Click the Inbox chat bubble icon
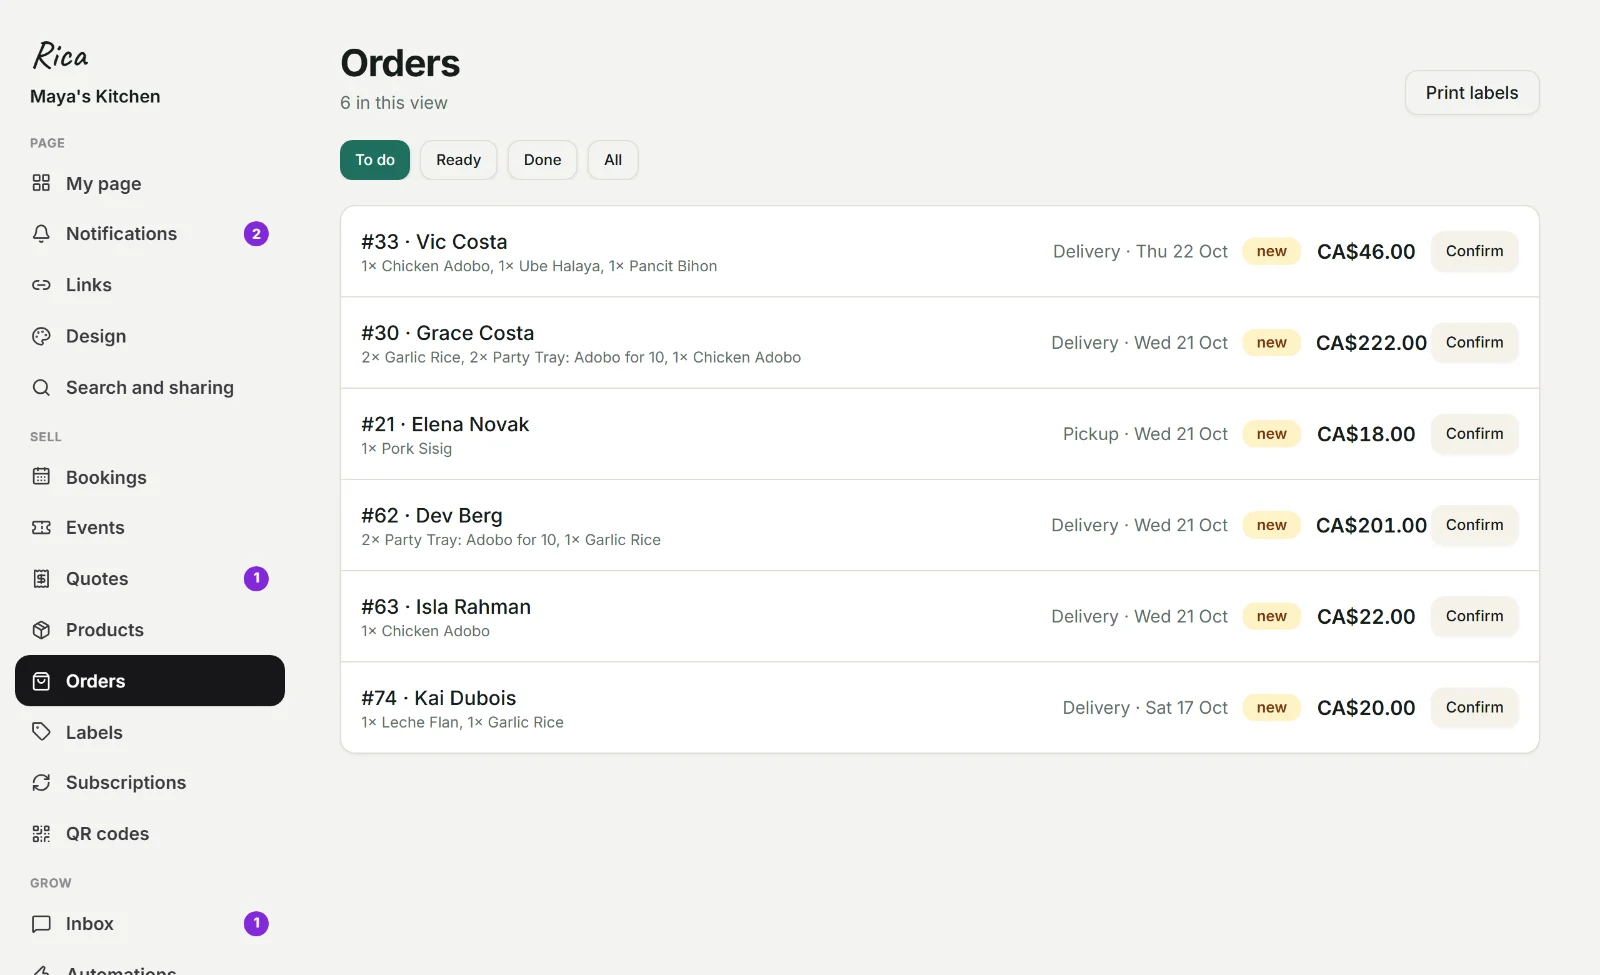This screenshot has width=1600, height=975. click(41, 924)
